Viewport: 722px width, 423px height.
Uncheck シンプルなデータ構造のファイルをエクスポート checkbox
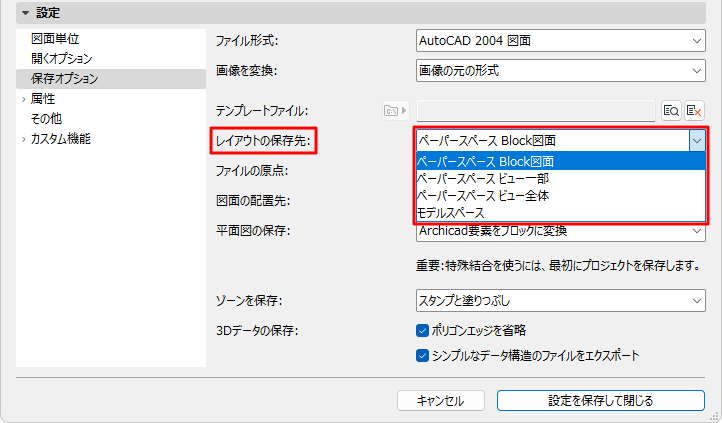click(x=422, y=355)
